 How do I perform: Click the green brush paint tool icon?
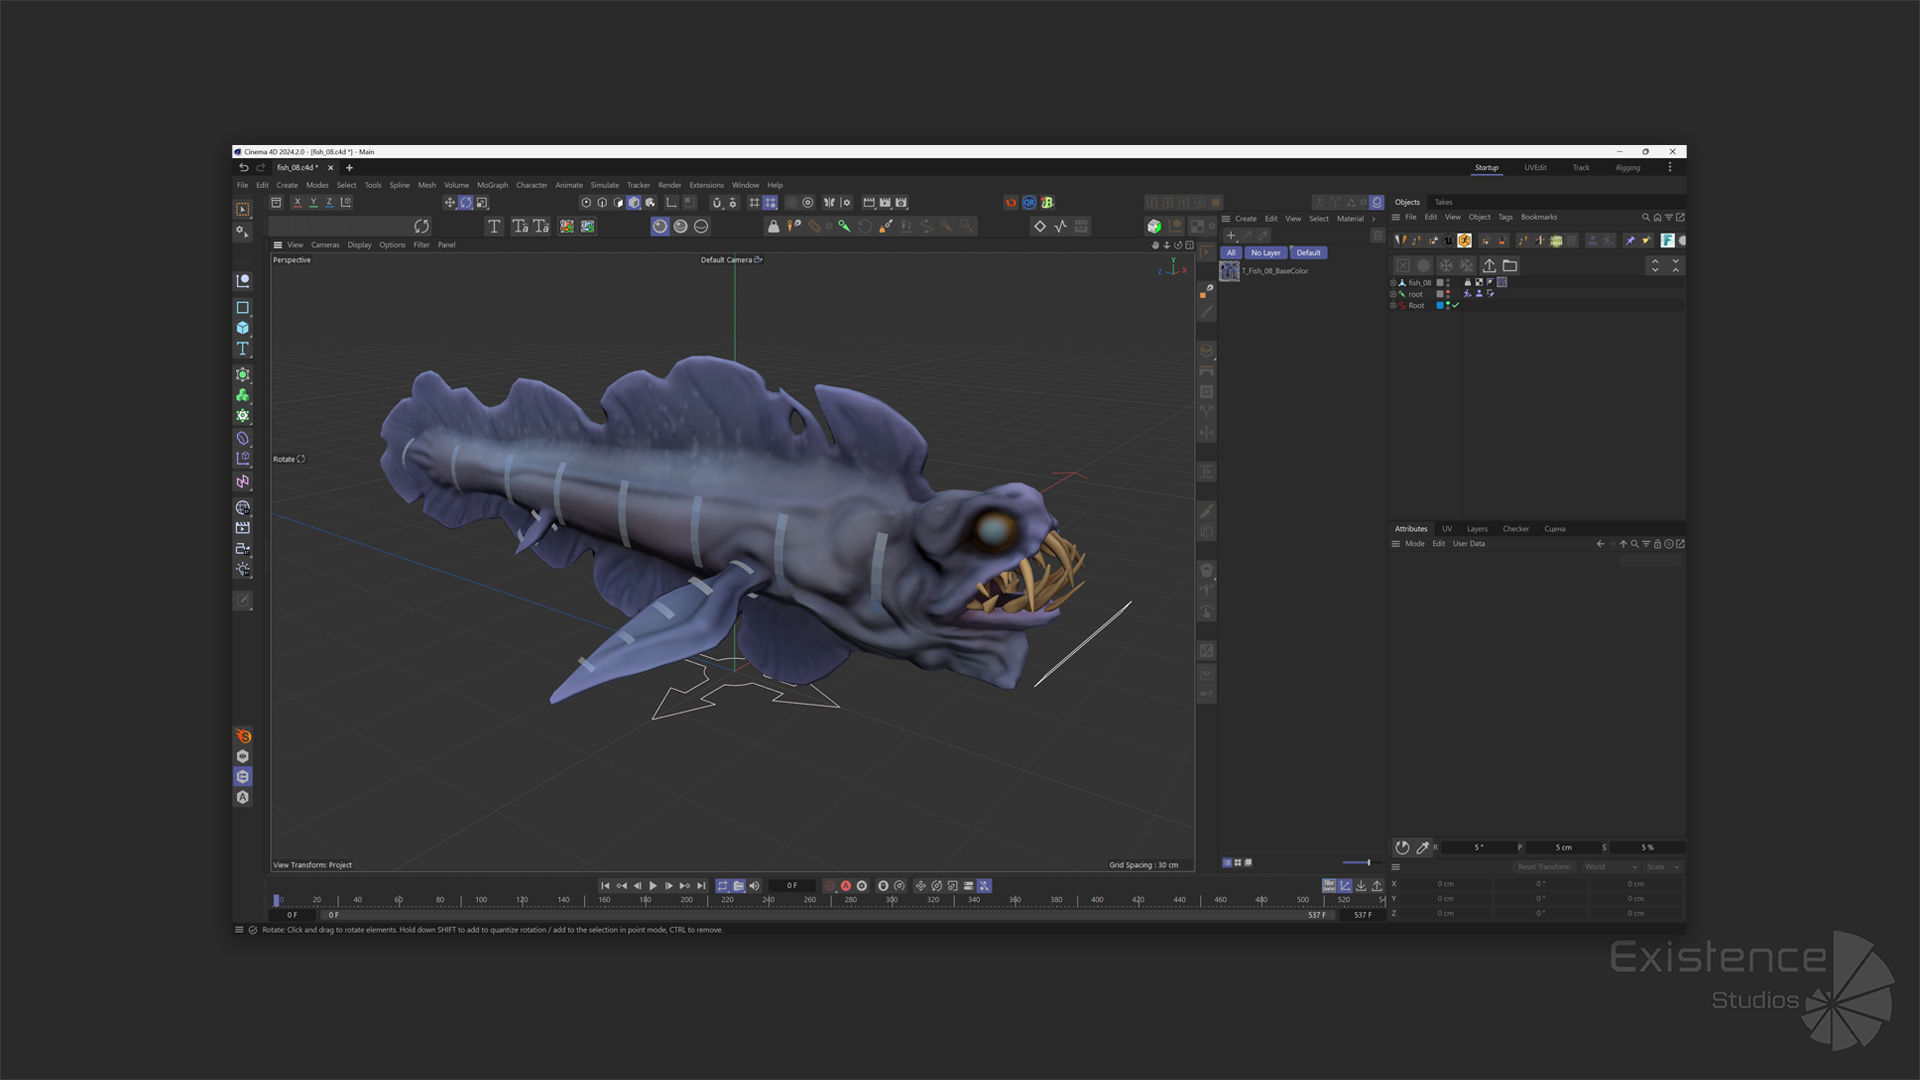pos(844,226)
